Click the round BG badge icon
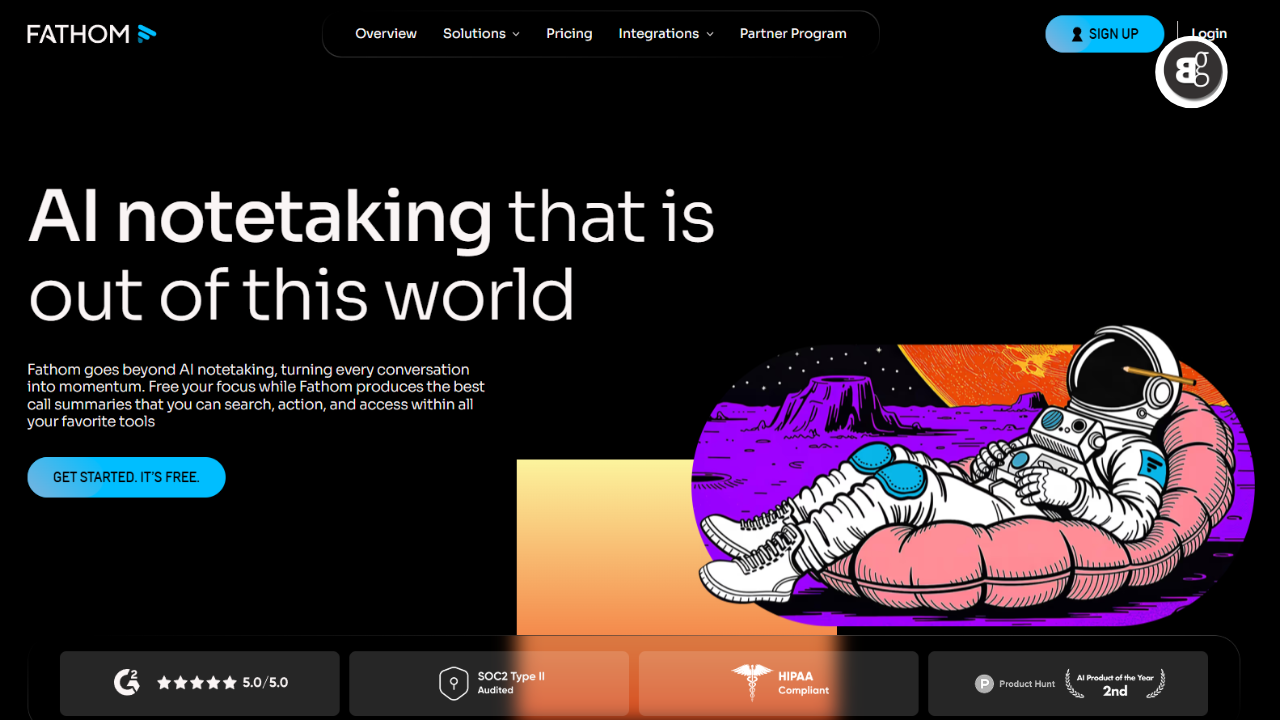 [1191, 72]
